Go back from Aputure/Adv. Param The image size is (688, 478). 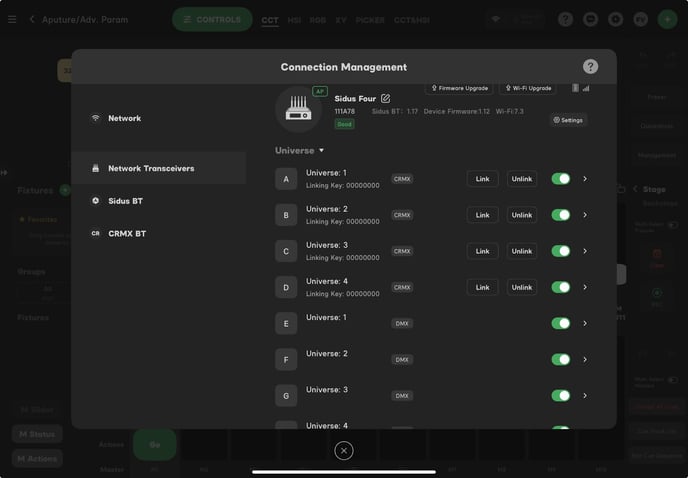click(32, 19)
